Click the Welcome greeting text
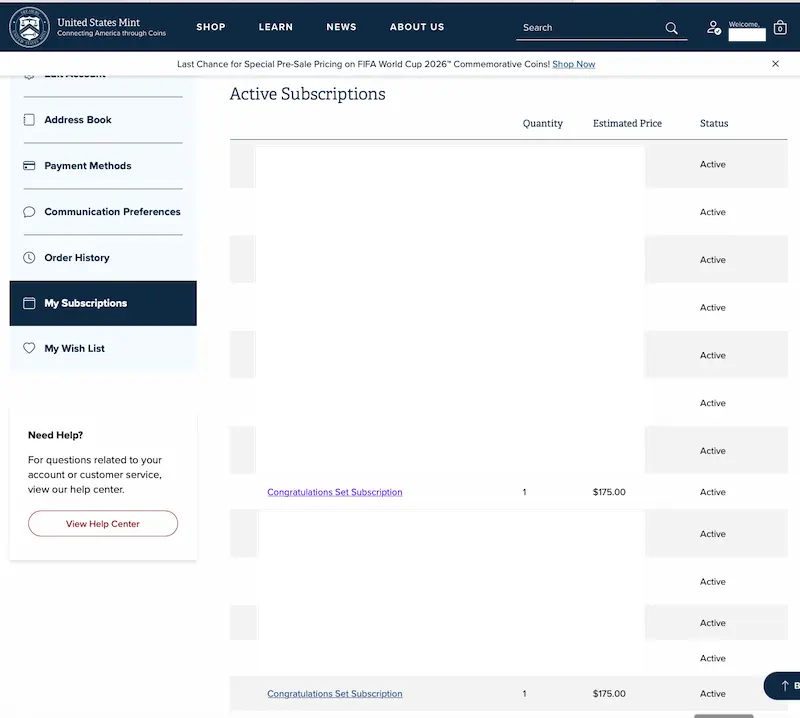Viewport: 800px width, 718px height. [x=744, y=24]
